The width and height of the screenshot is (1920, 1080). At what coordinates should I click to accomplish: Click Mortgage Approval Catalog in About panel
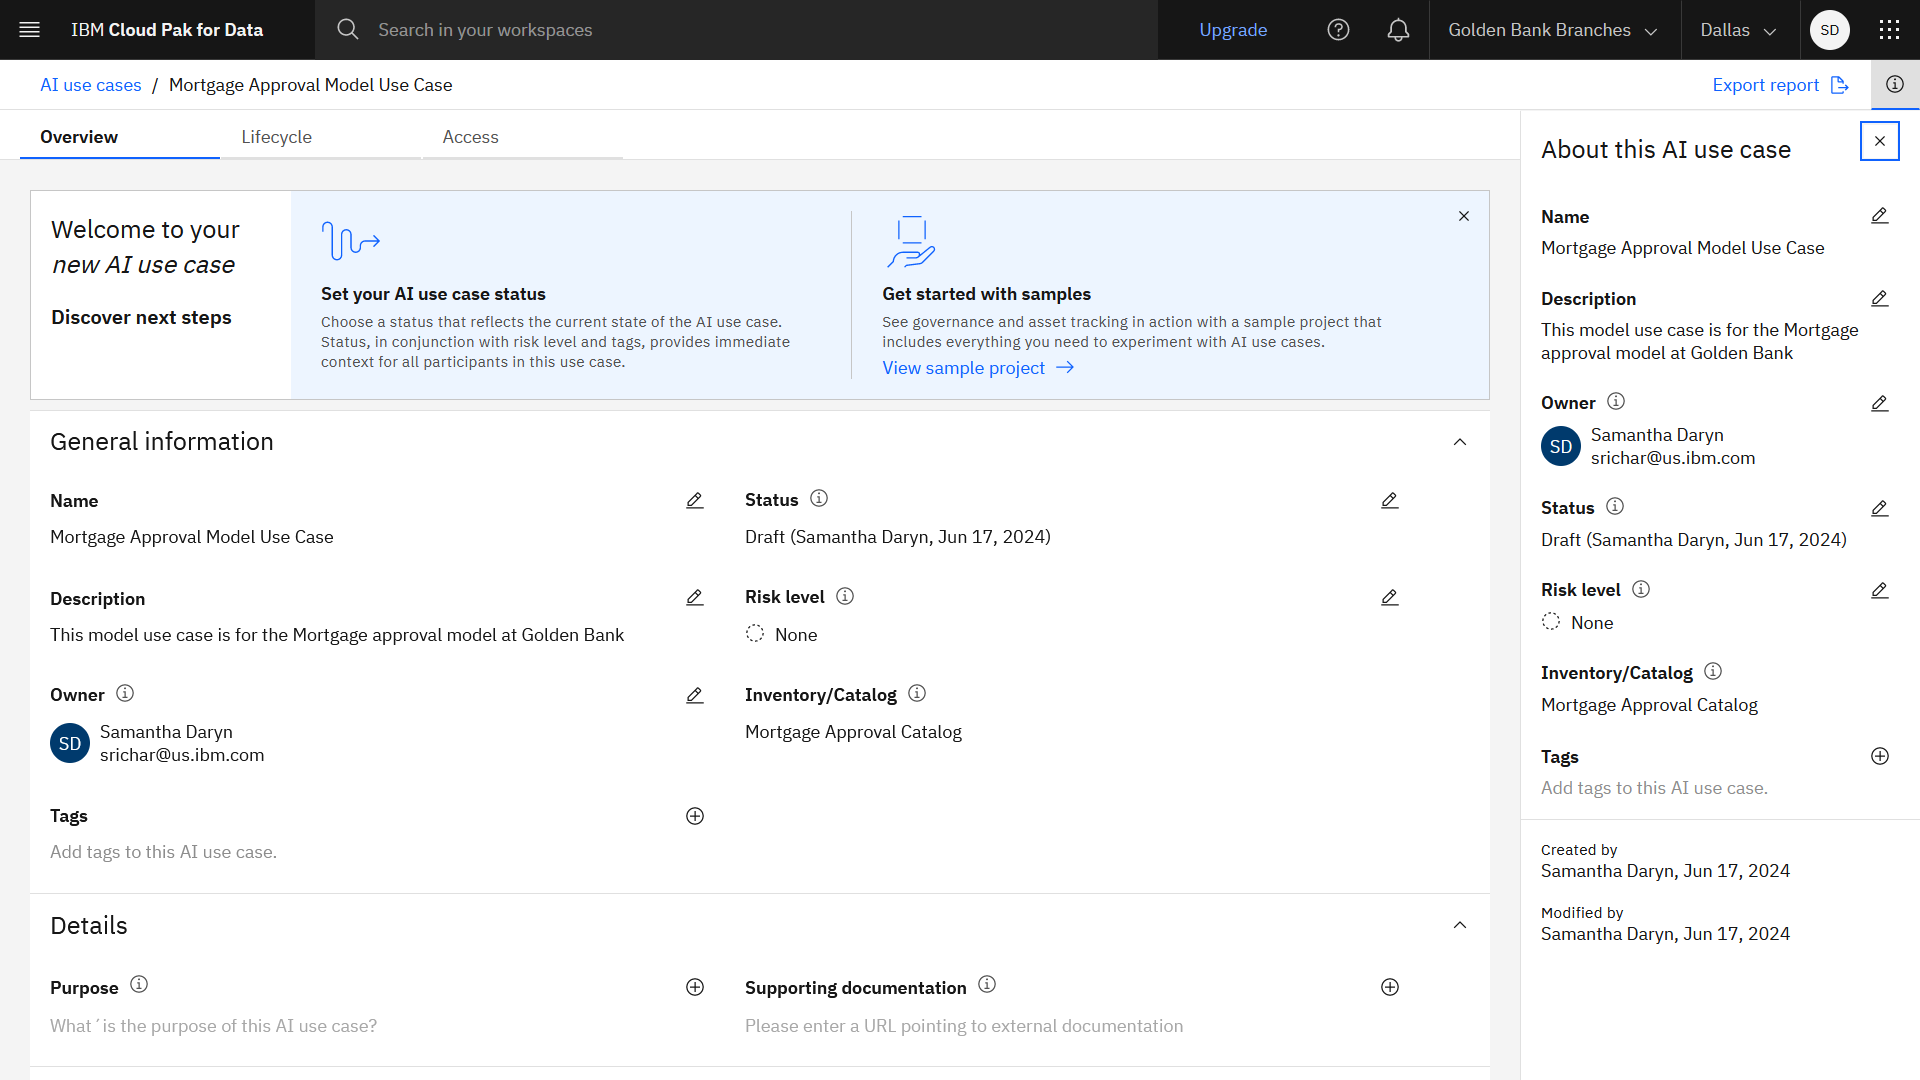tap(1649, 705)
